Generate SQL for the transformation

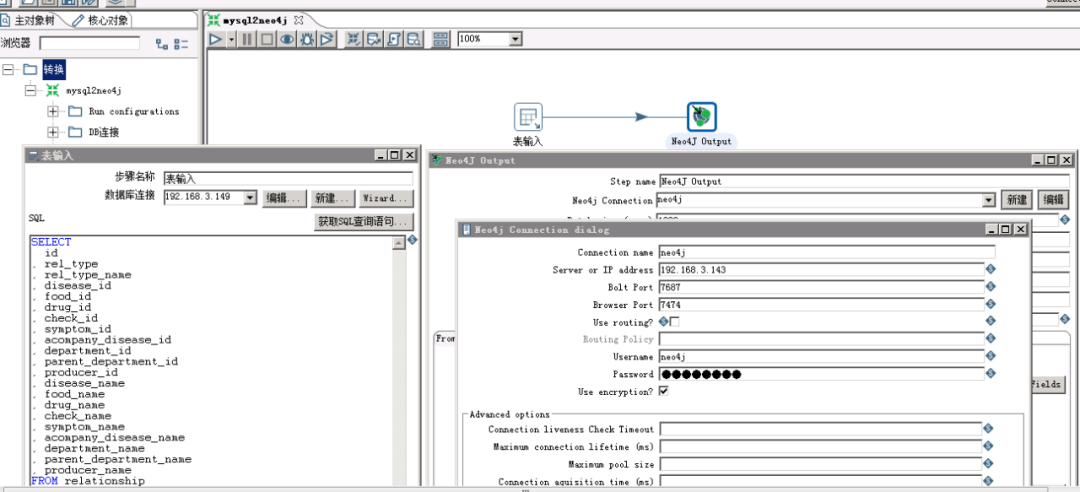point(394,39)
